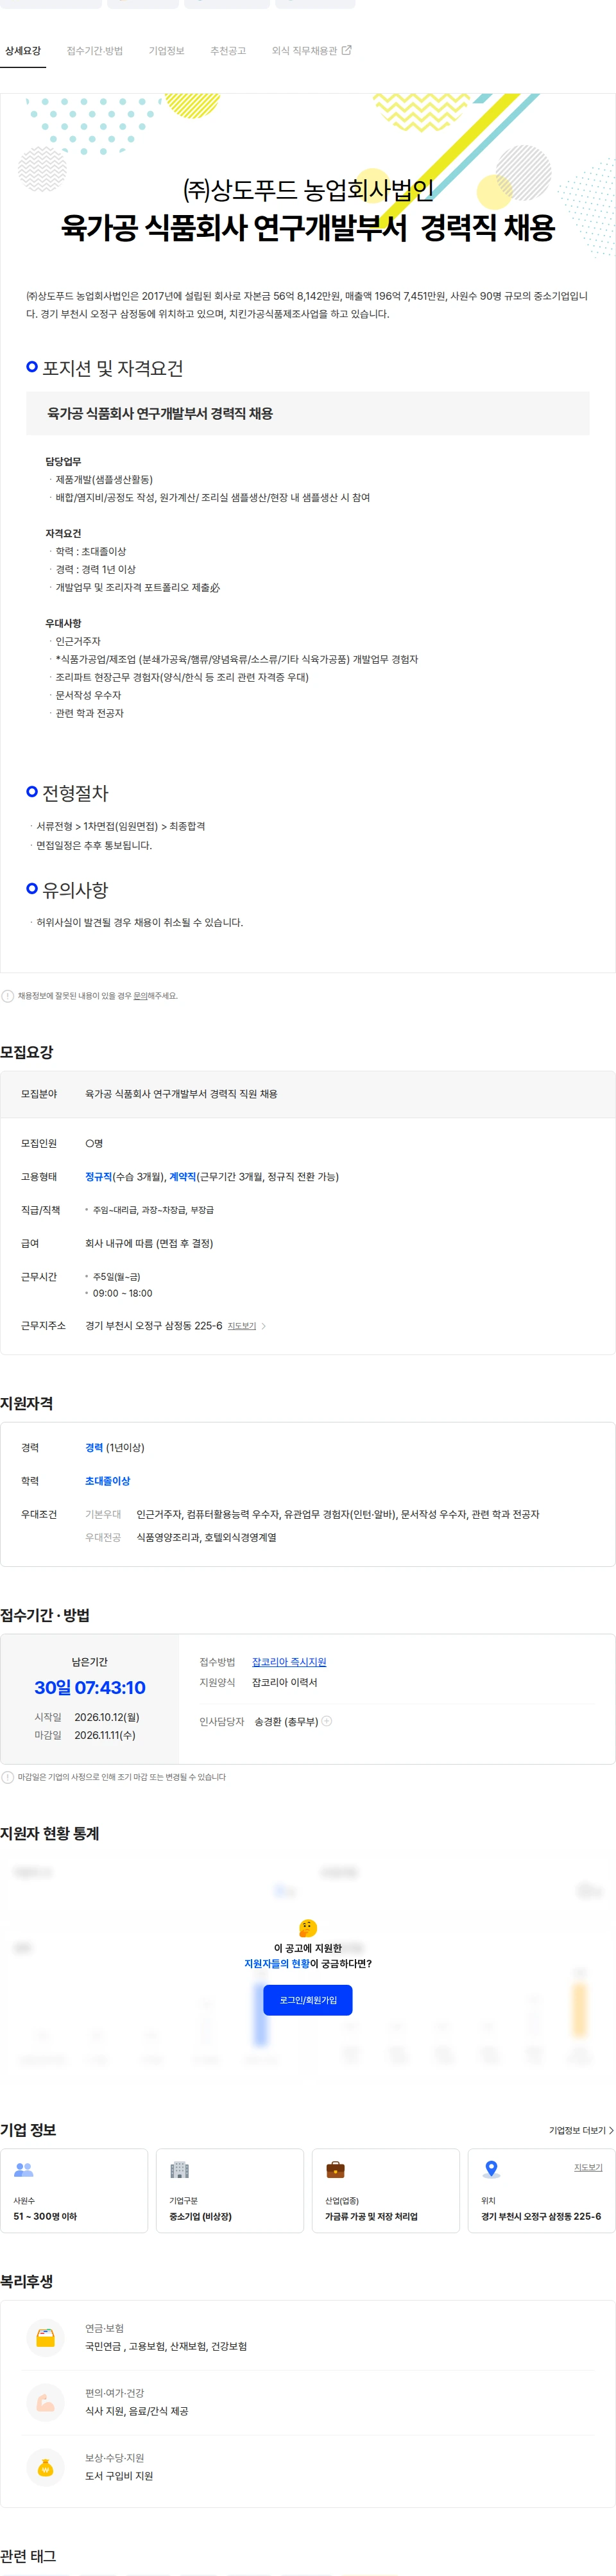616x2576 pixels.
Task: Click 회사 내규에 따름 (면접 후 결정) salary text
Action: click(149, 1244)
